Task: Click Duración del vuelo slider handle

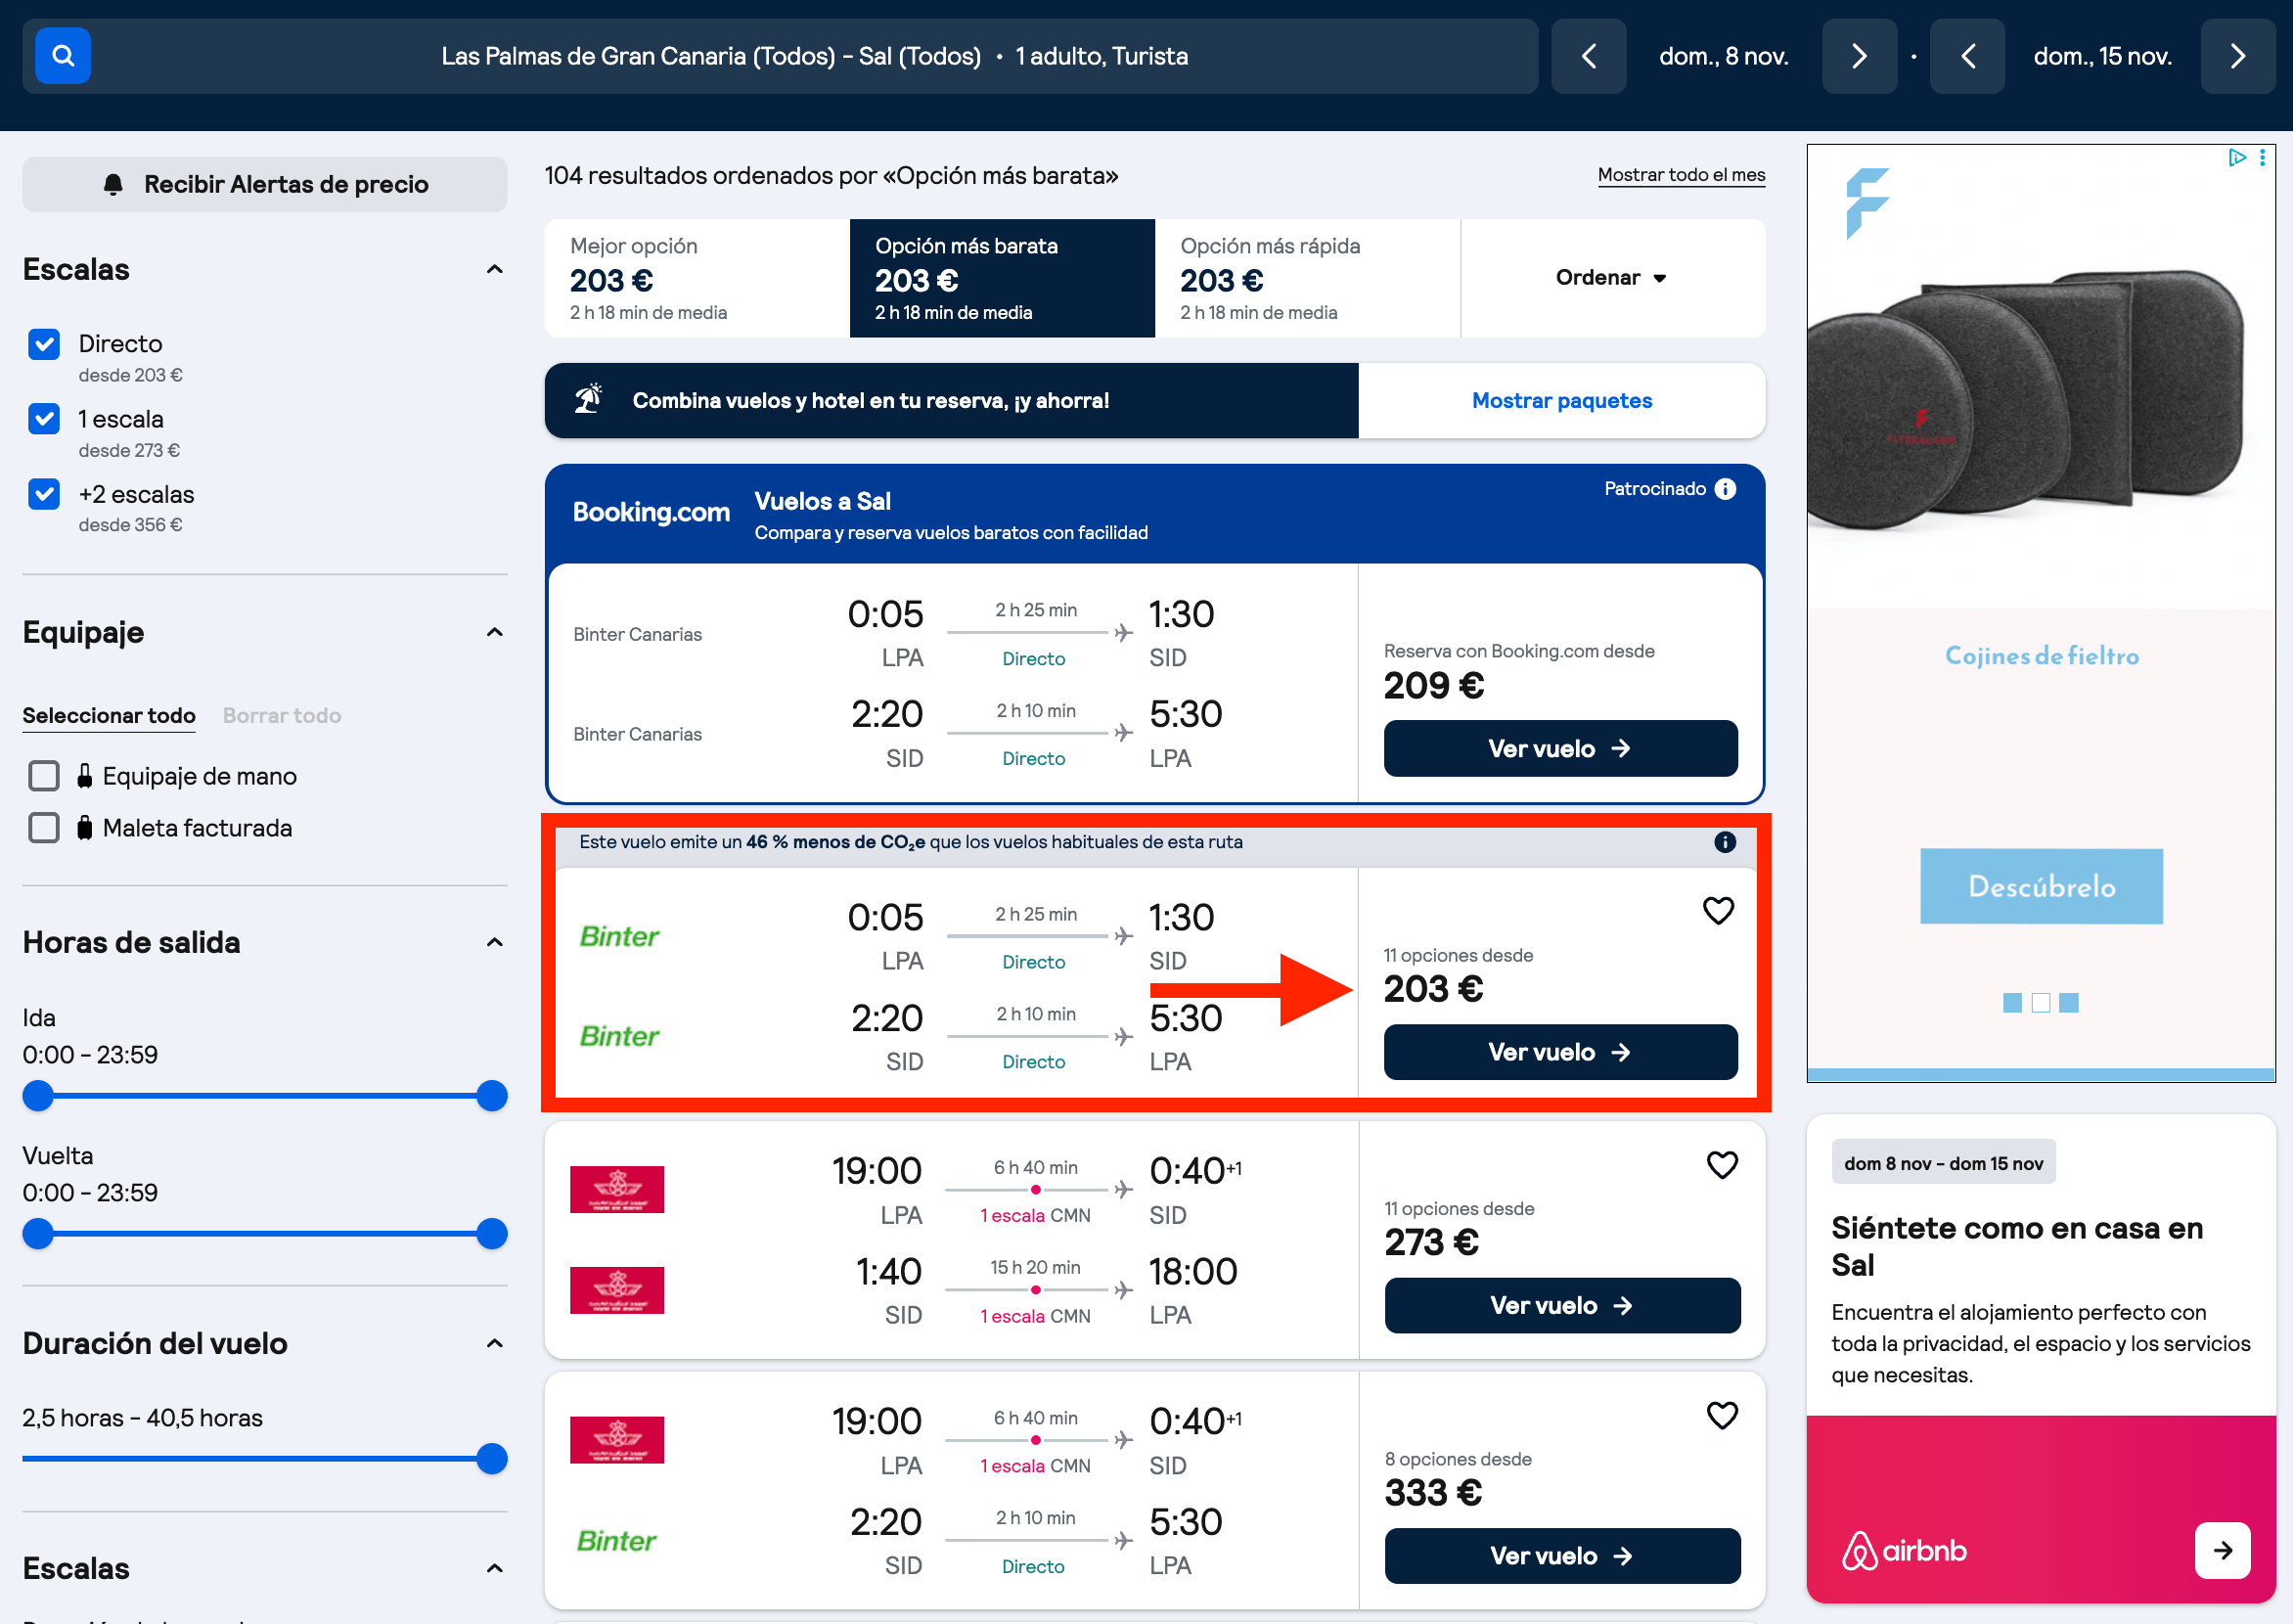Action: (x=492, y=1459)
